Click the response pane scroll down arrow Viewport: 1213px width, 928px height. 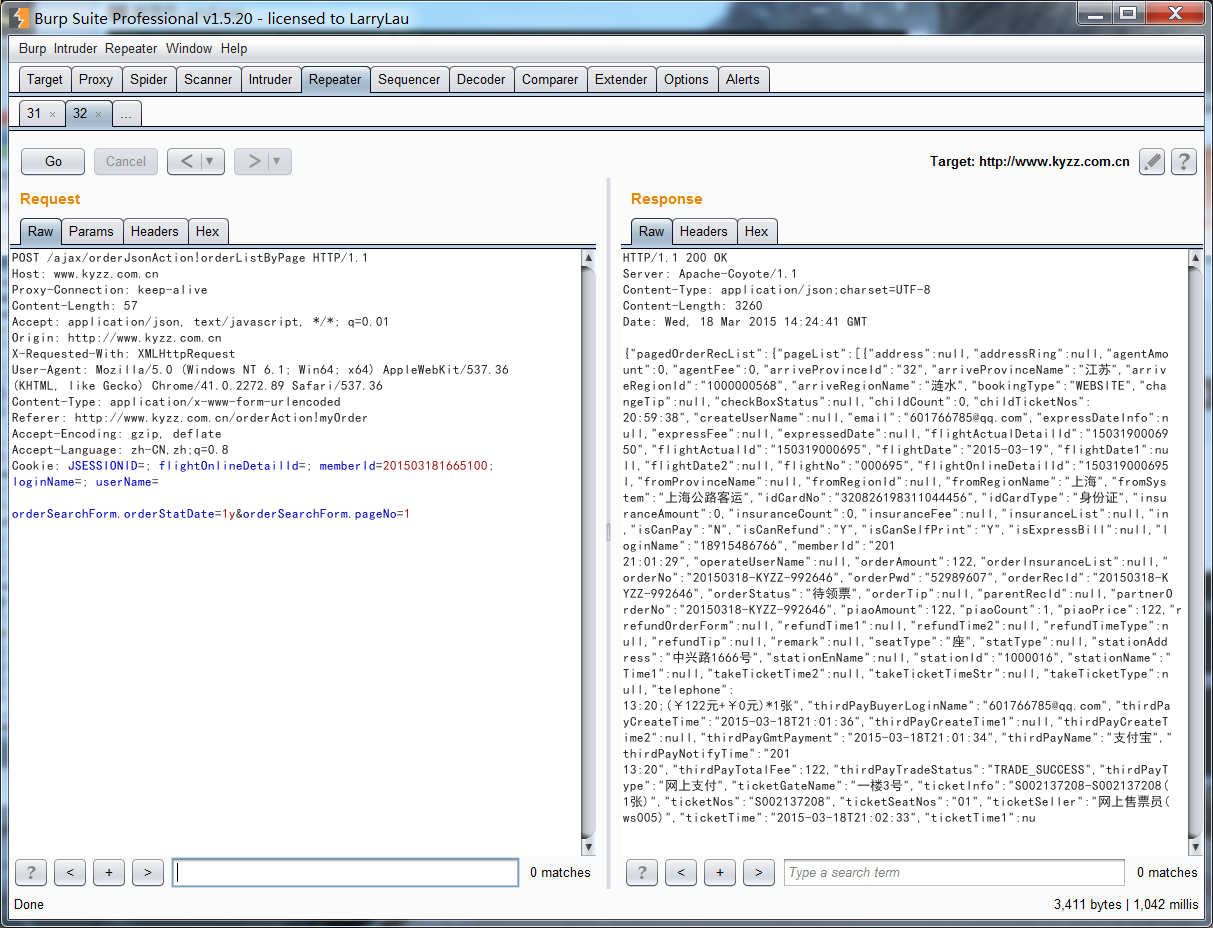1195,848
